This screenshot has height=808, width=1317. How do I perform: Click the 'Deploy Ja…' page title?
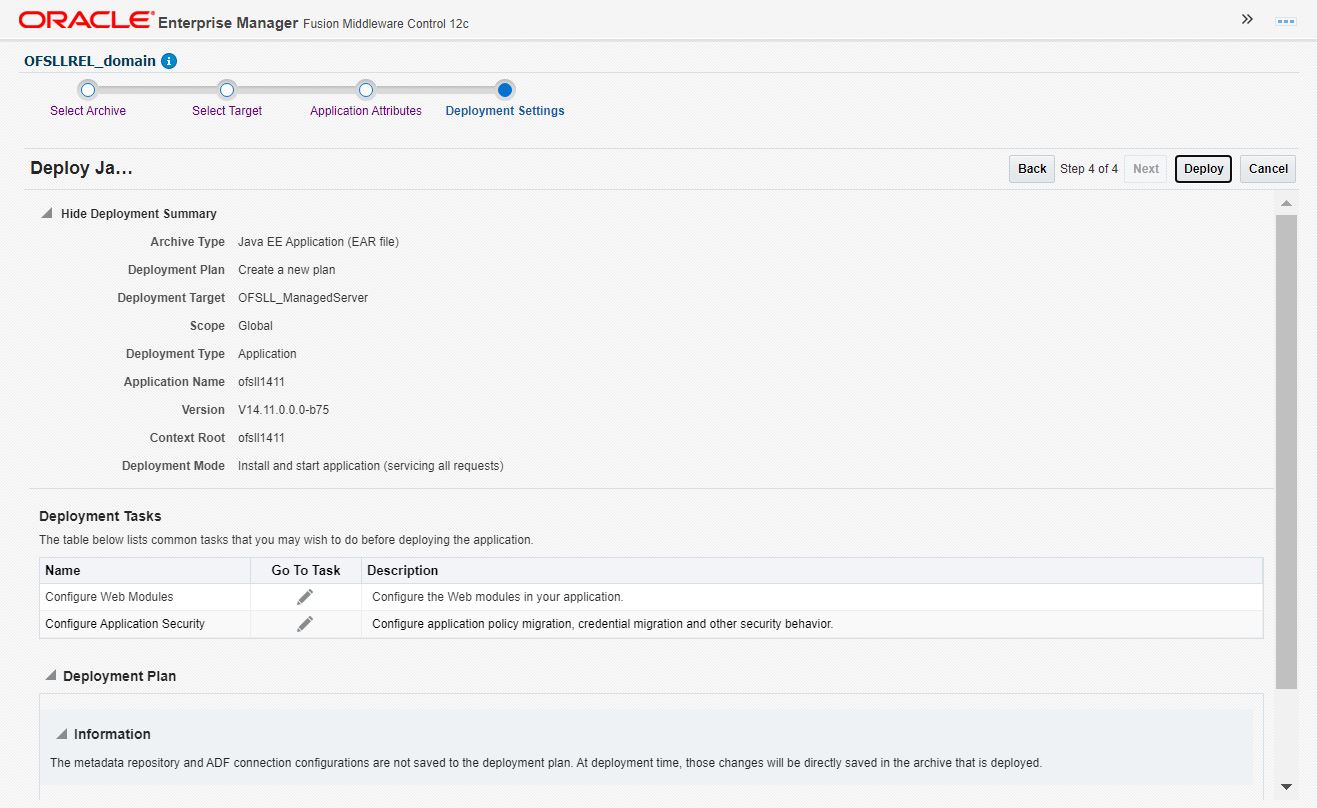(82, 168)
